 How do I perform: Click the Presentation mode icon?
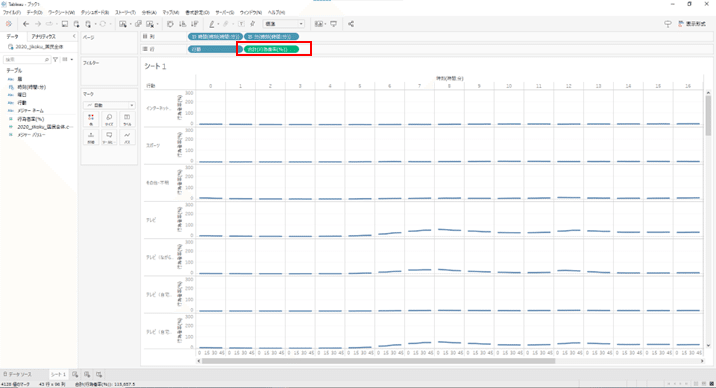tap(334, 24)
